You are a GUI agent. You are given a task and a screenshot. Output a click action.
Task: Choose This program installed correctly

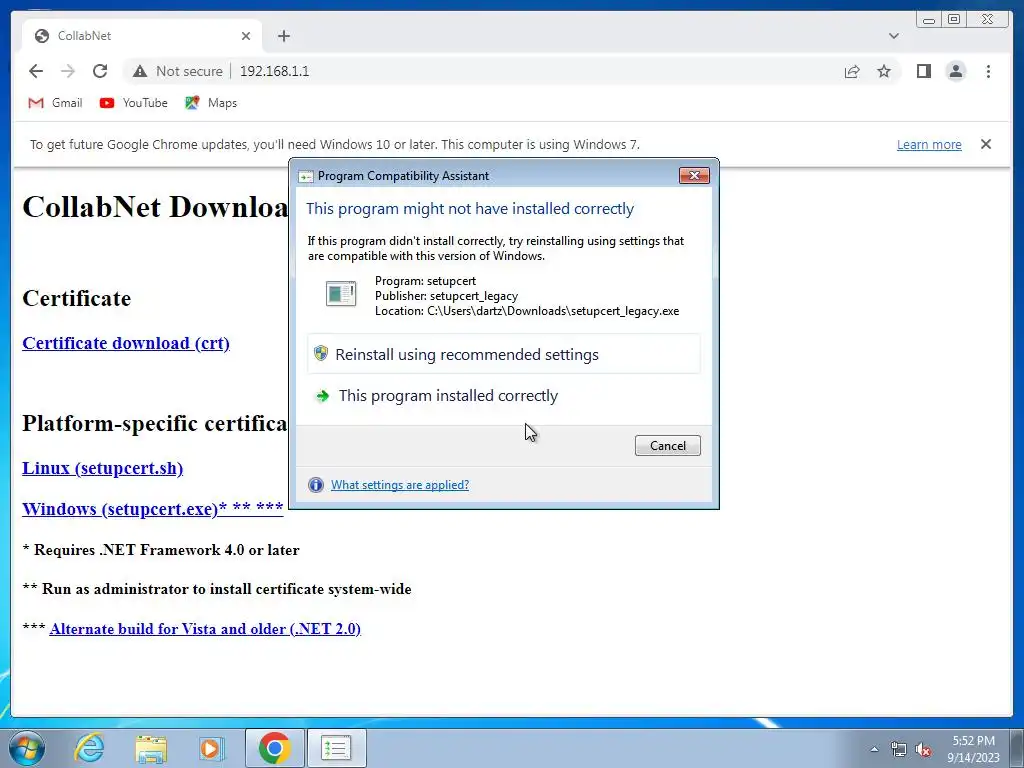pos(504,395)
